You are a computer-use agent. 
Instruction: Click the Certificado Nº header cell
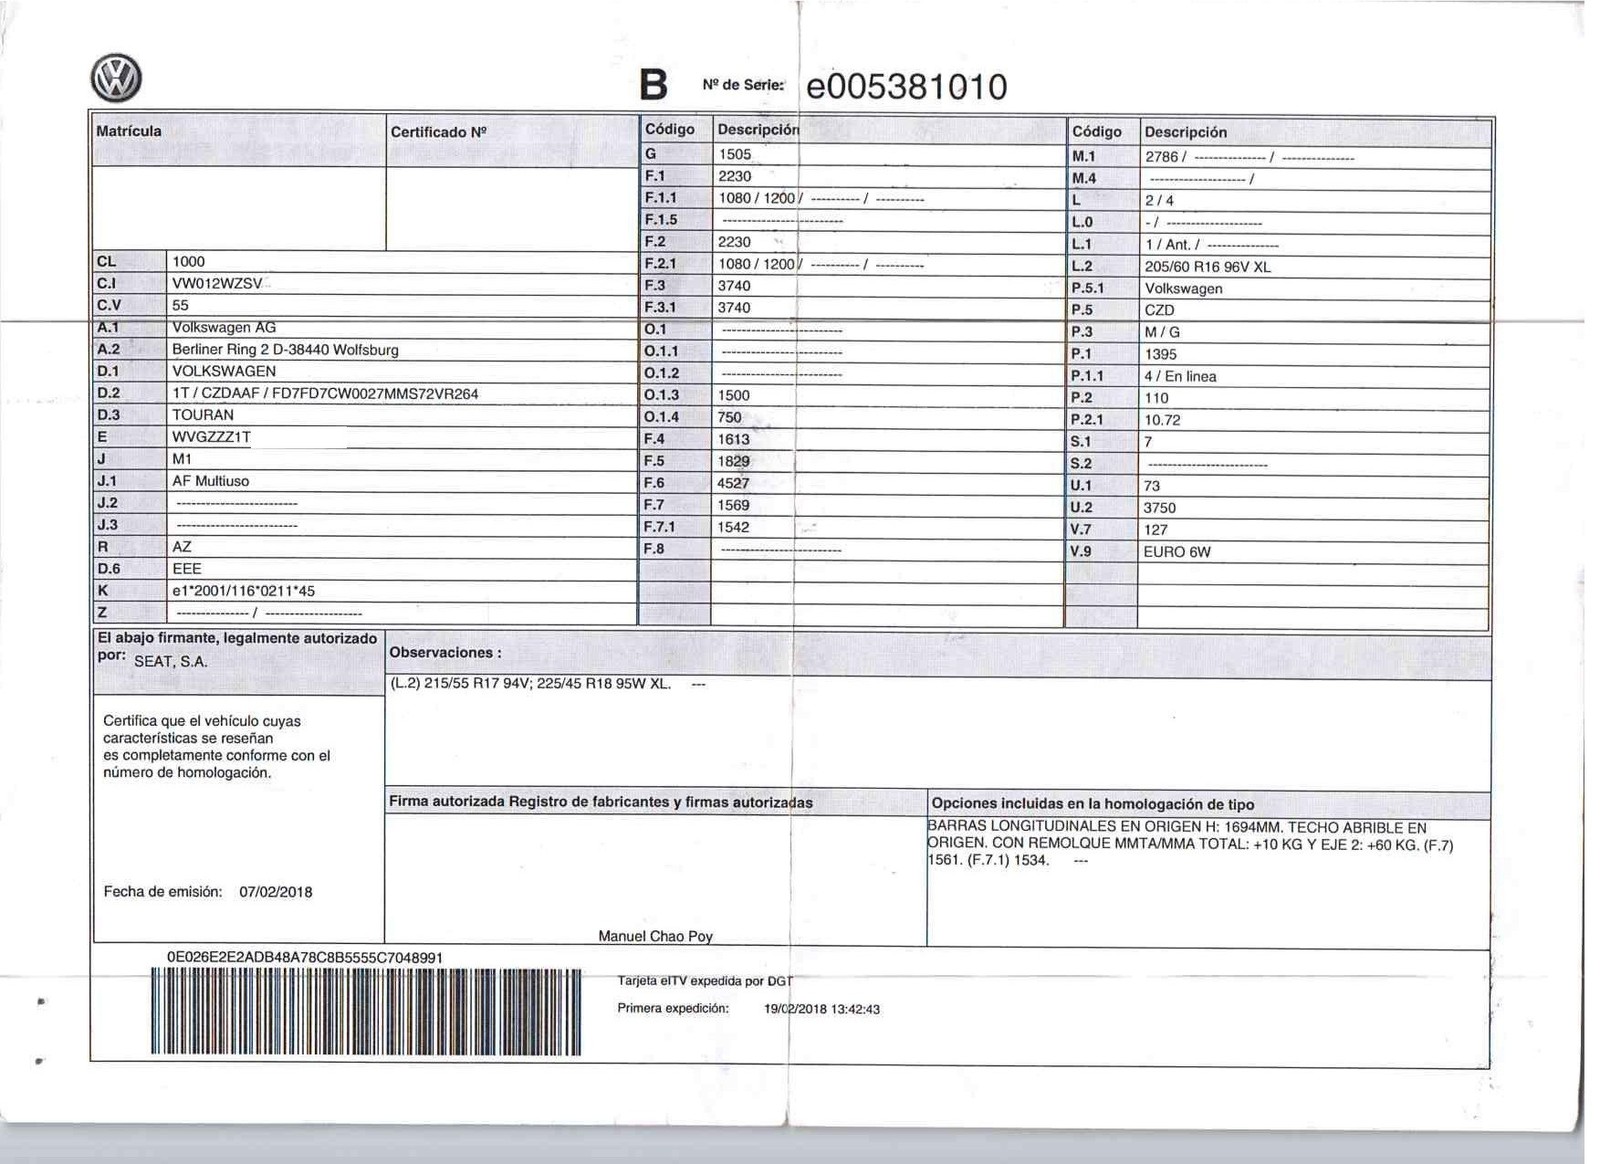(x=511, y=140)
